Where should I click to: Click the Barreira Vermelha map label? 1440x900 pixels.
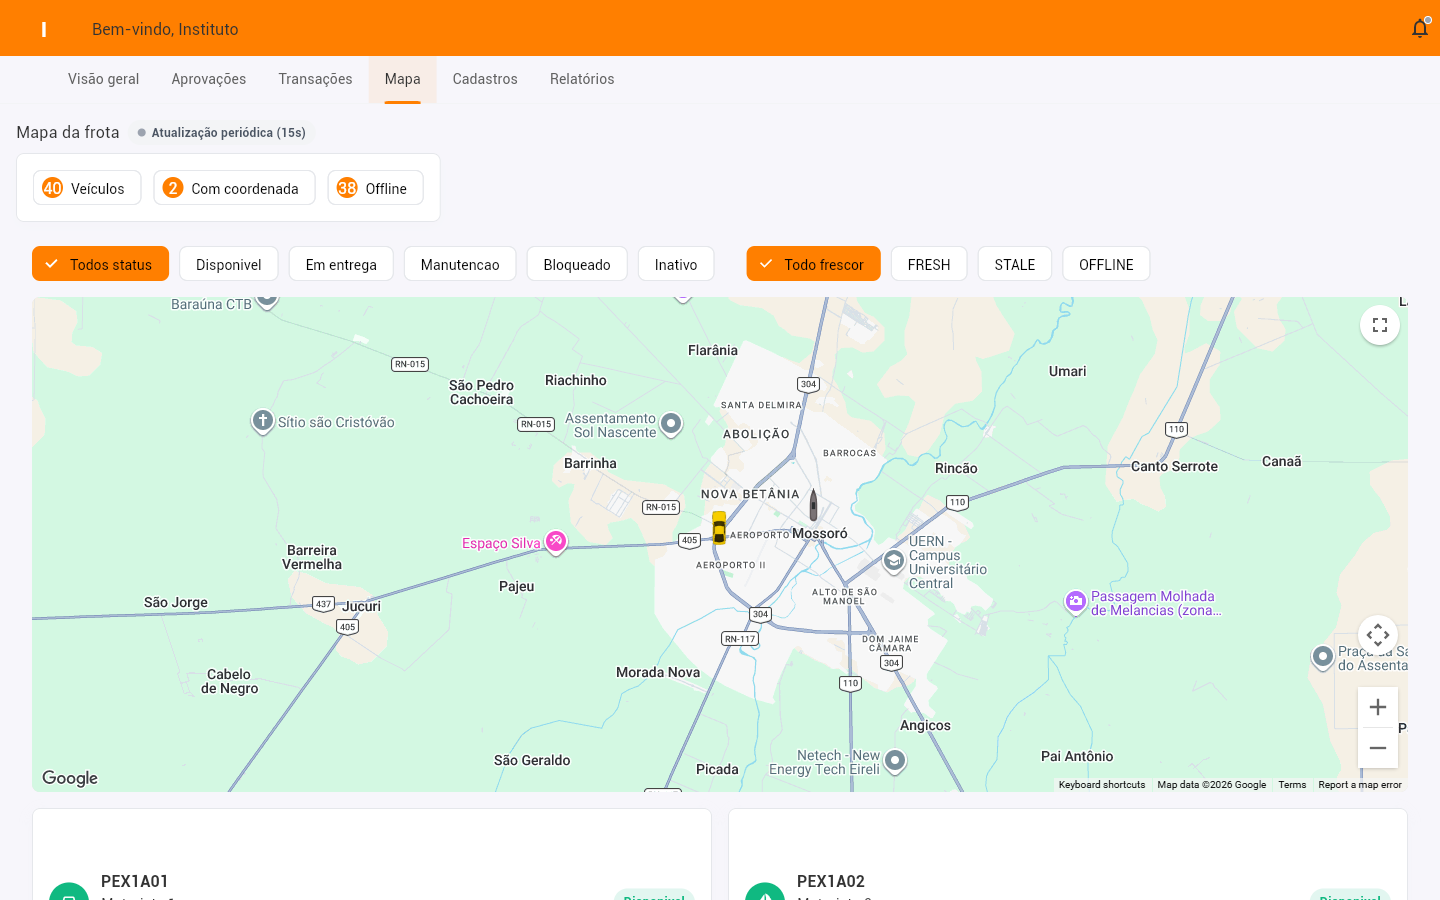312,557
